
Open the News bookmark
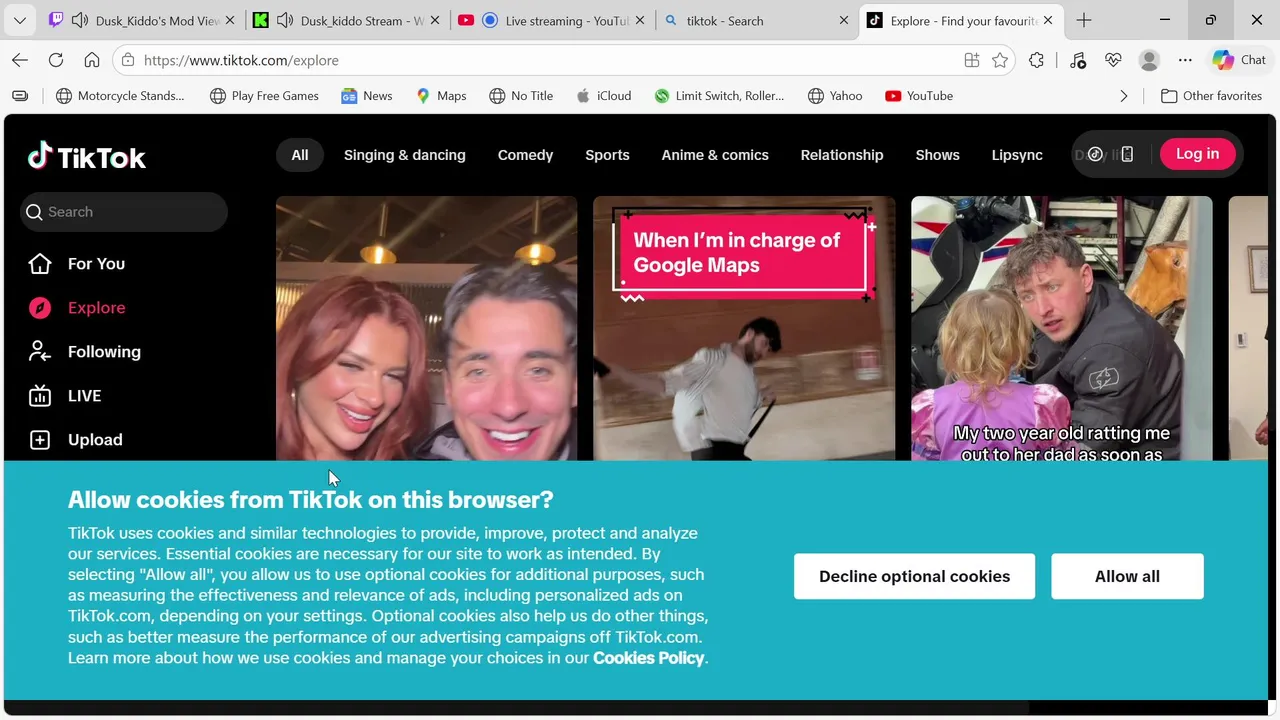[x=366, y=96]
